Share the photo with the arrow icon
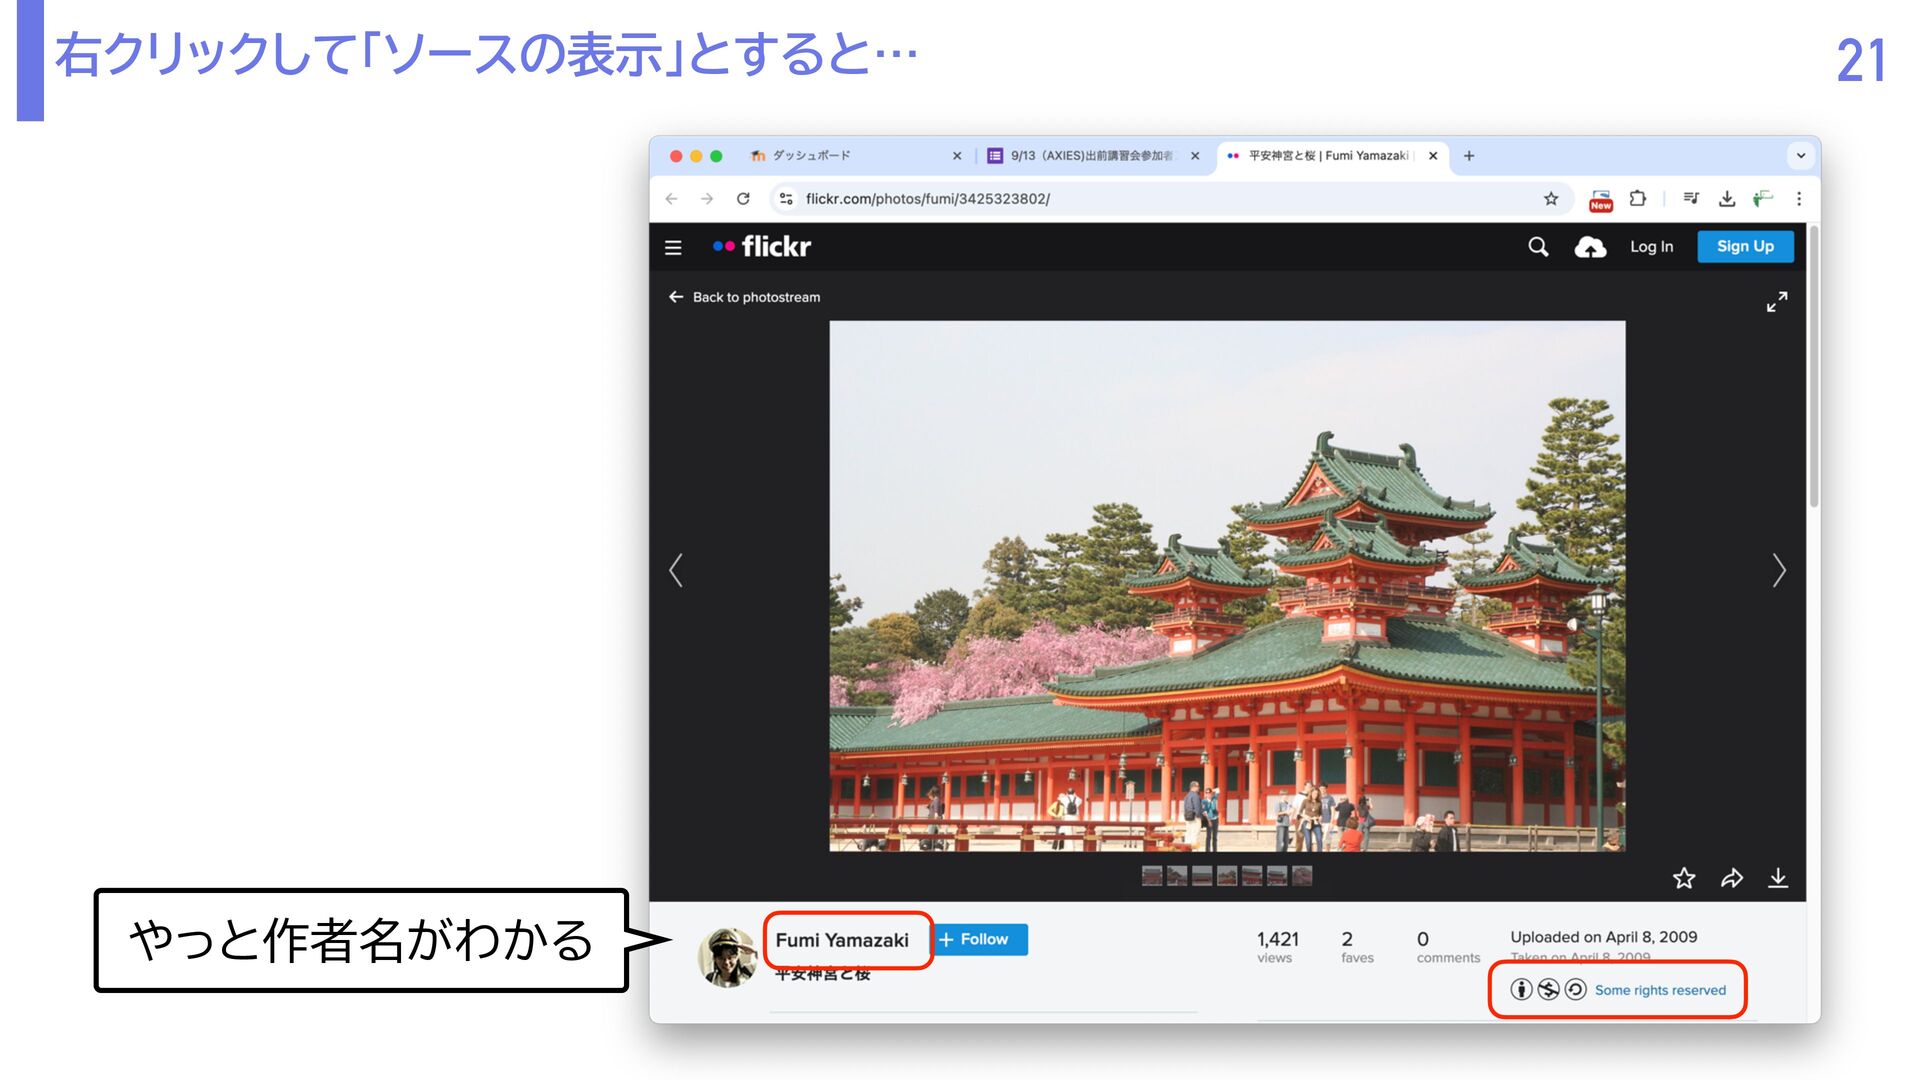 tap(1731, 878)
